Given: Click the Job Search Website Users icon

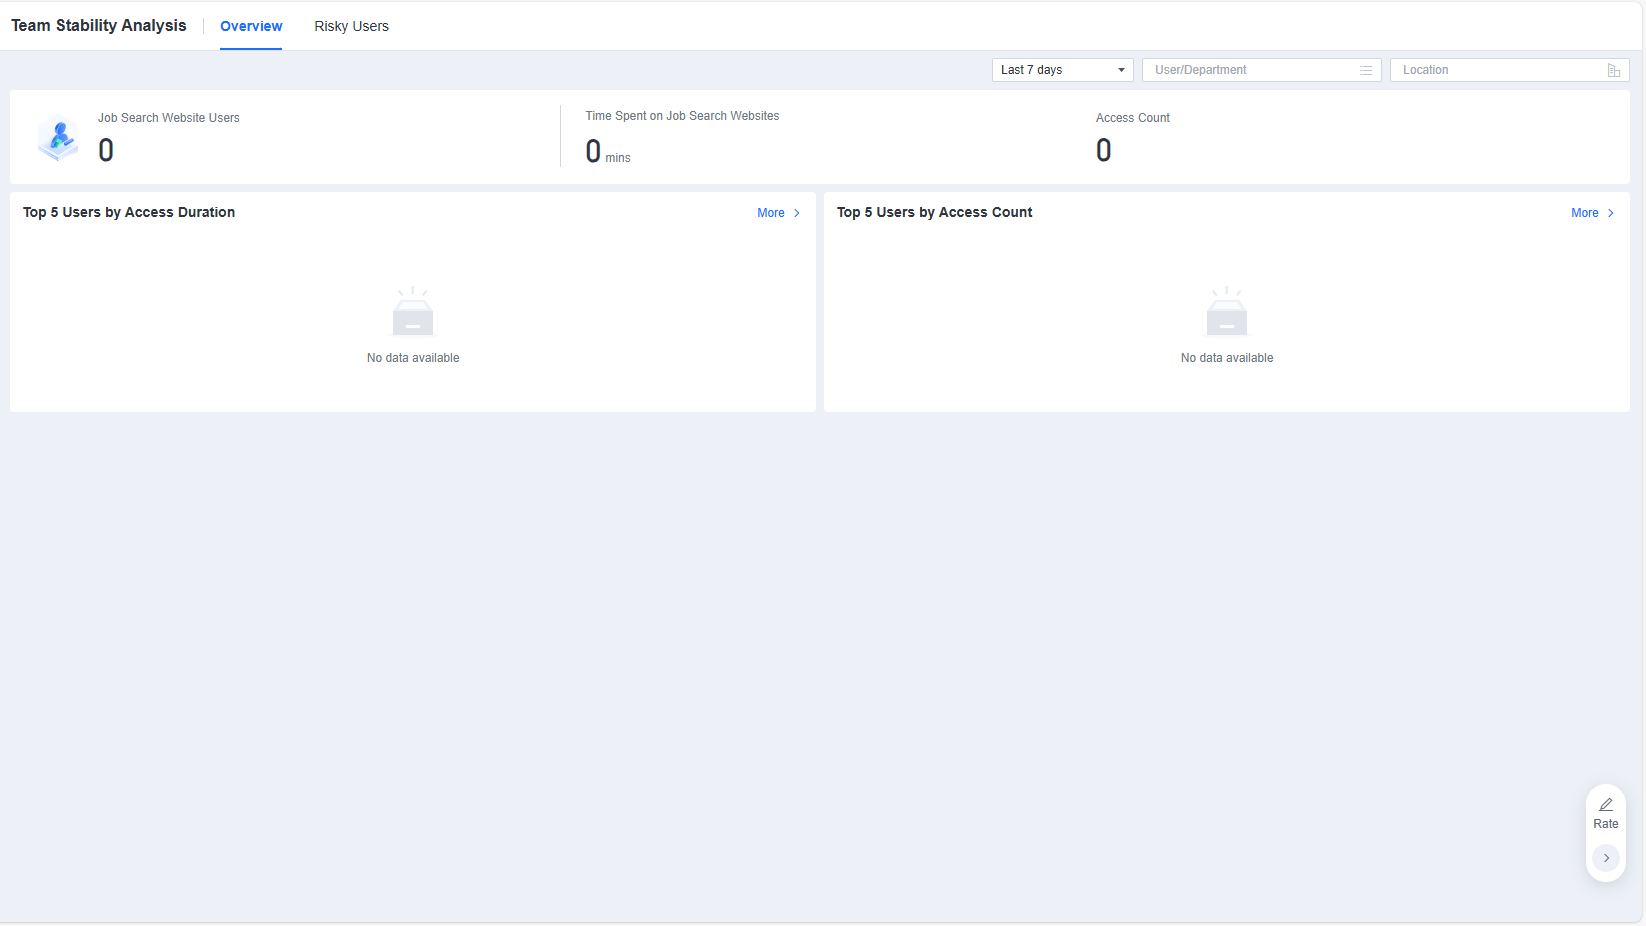Looking at the screenshot, I should click(58, 137).
